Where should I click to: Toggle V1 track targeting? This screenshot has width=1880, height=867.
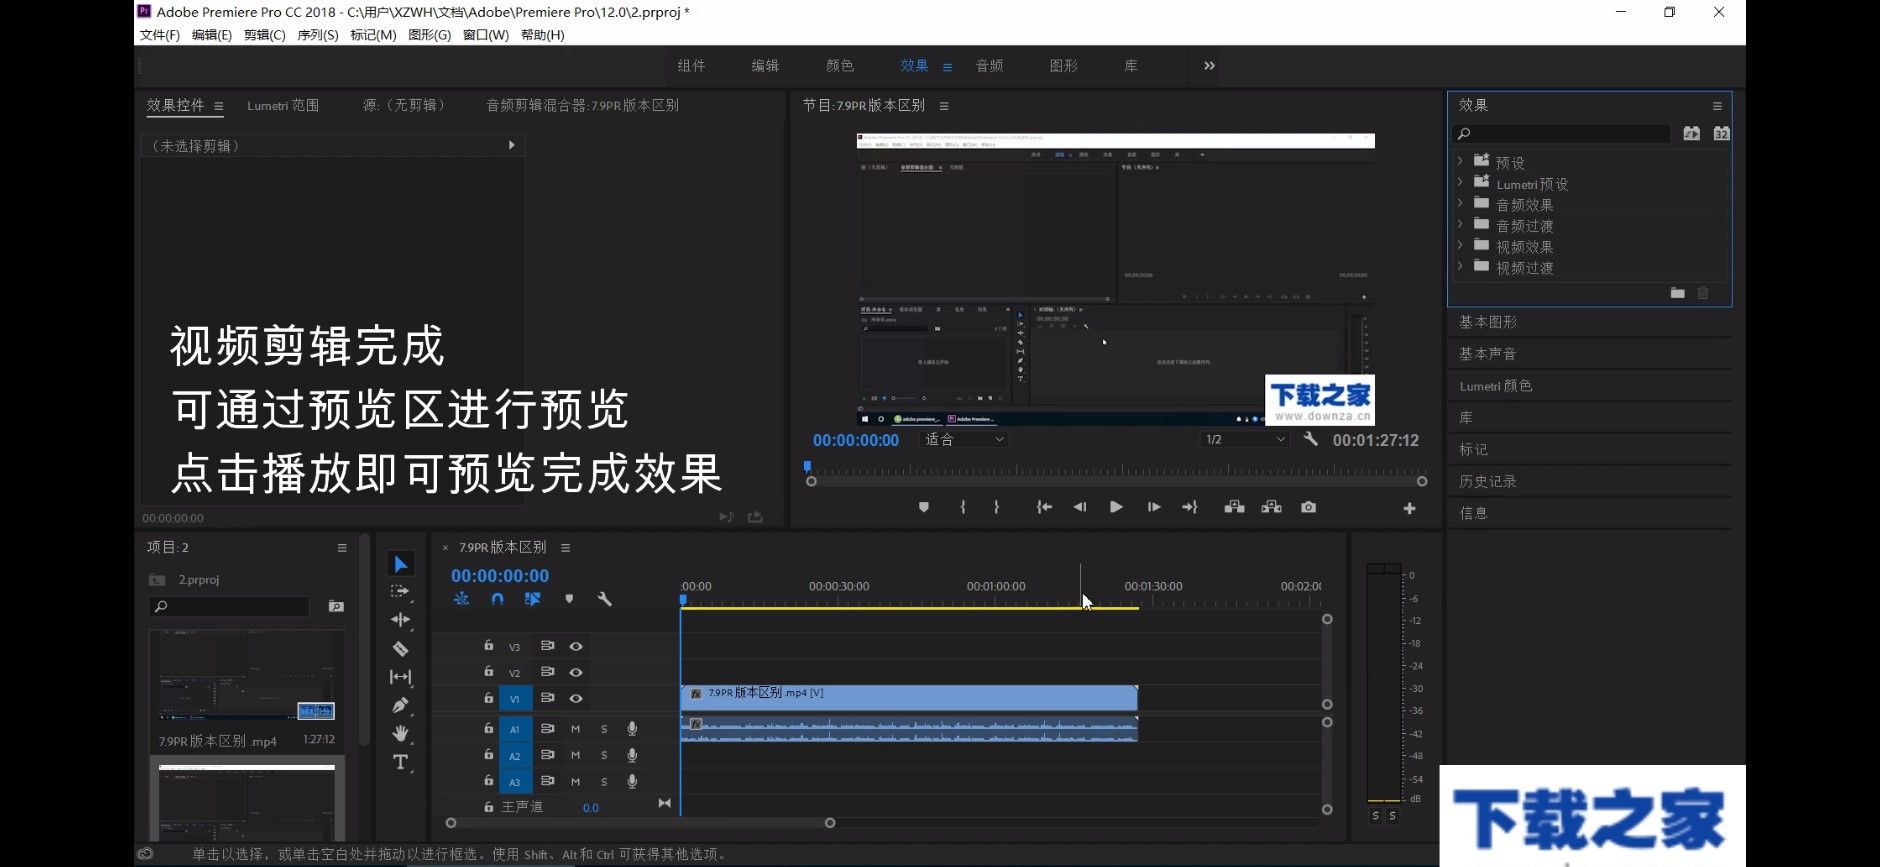tap(515, 698)
